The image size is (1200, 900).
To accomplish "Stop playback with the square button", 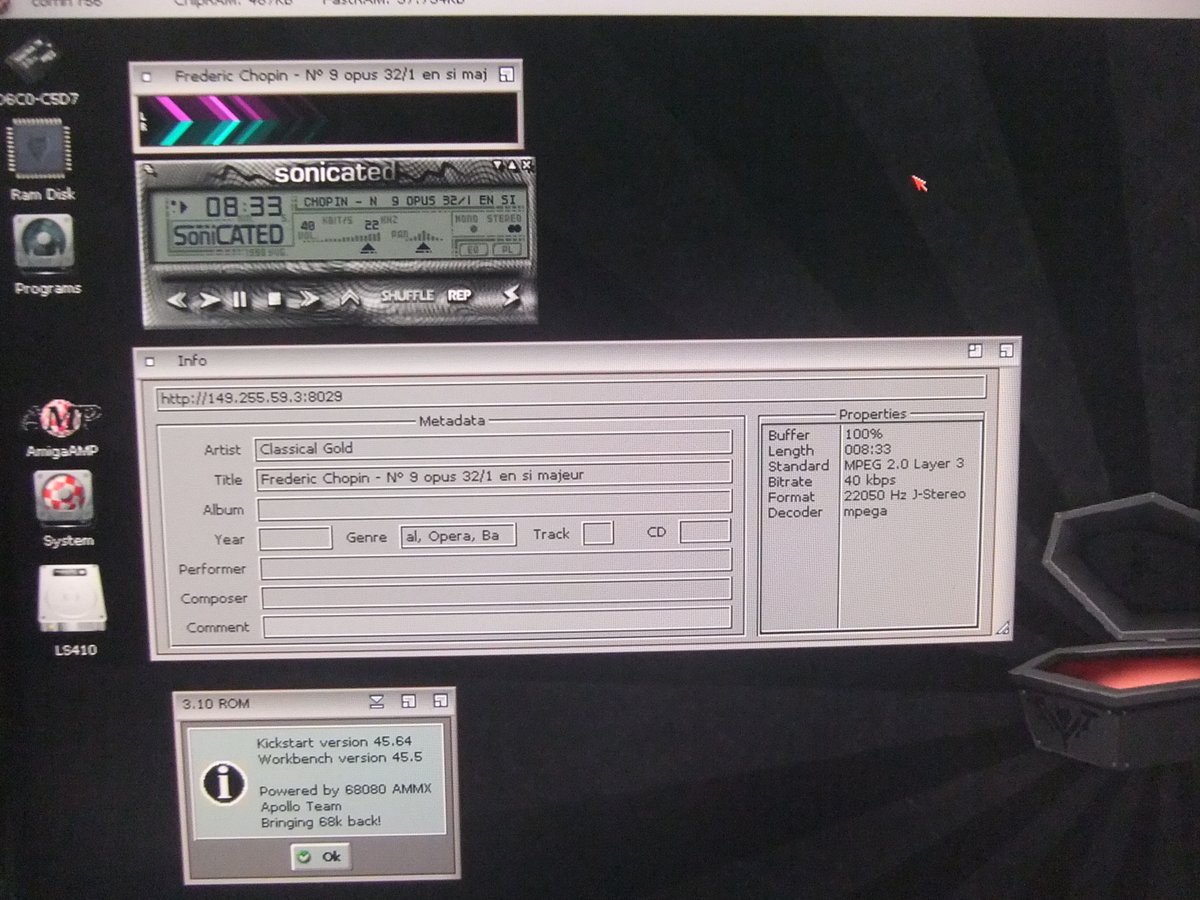I will pos(274,299).
